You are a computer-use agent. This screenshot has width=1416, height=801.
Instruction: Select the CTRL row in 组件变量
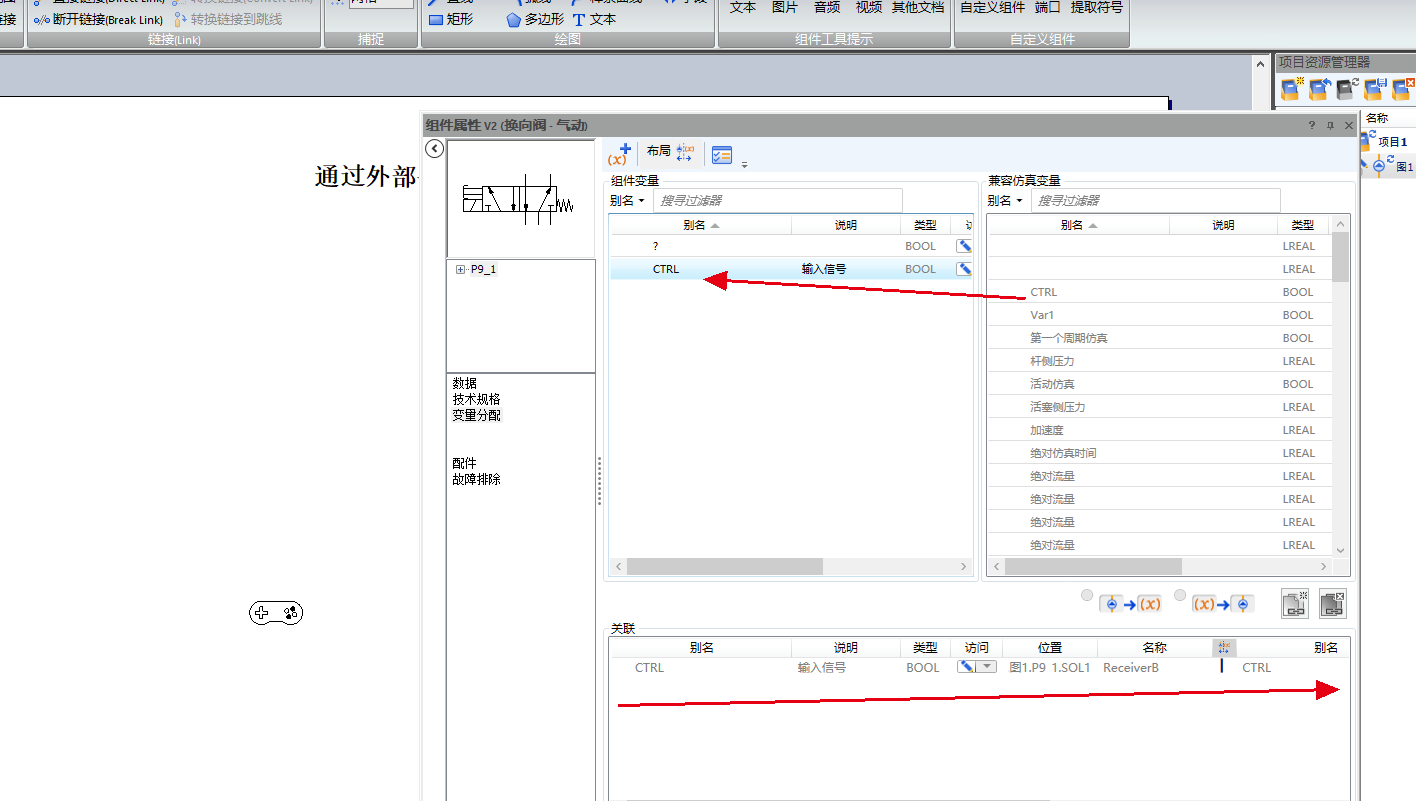792,269
